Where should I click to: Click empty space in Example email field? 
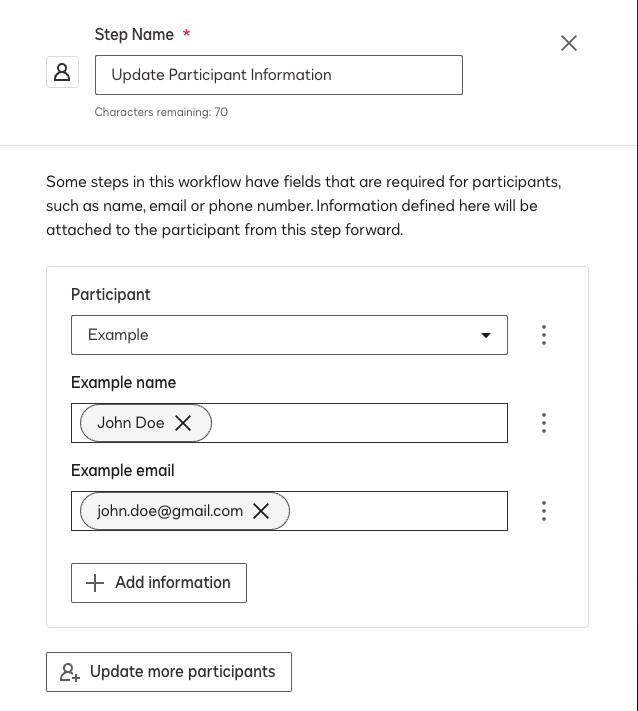398,511
